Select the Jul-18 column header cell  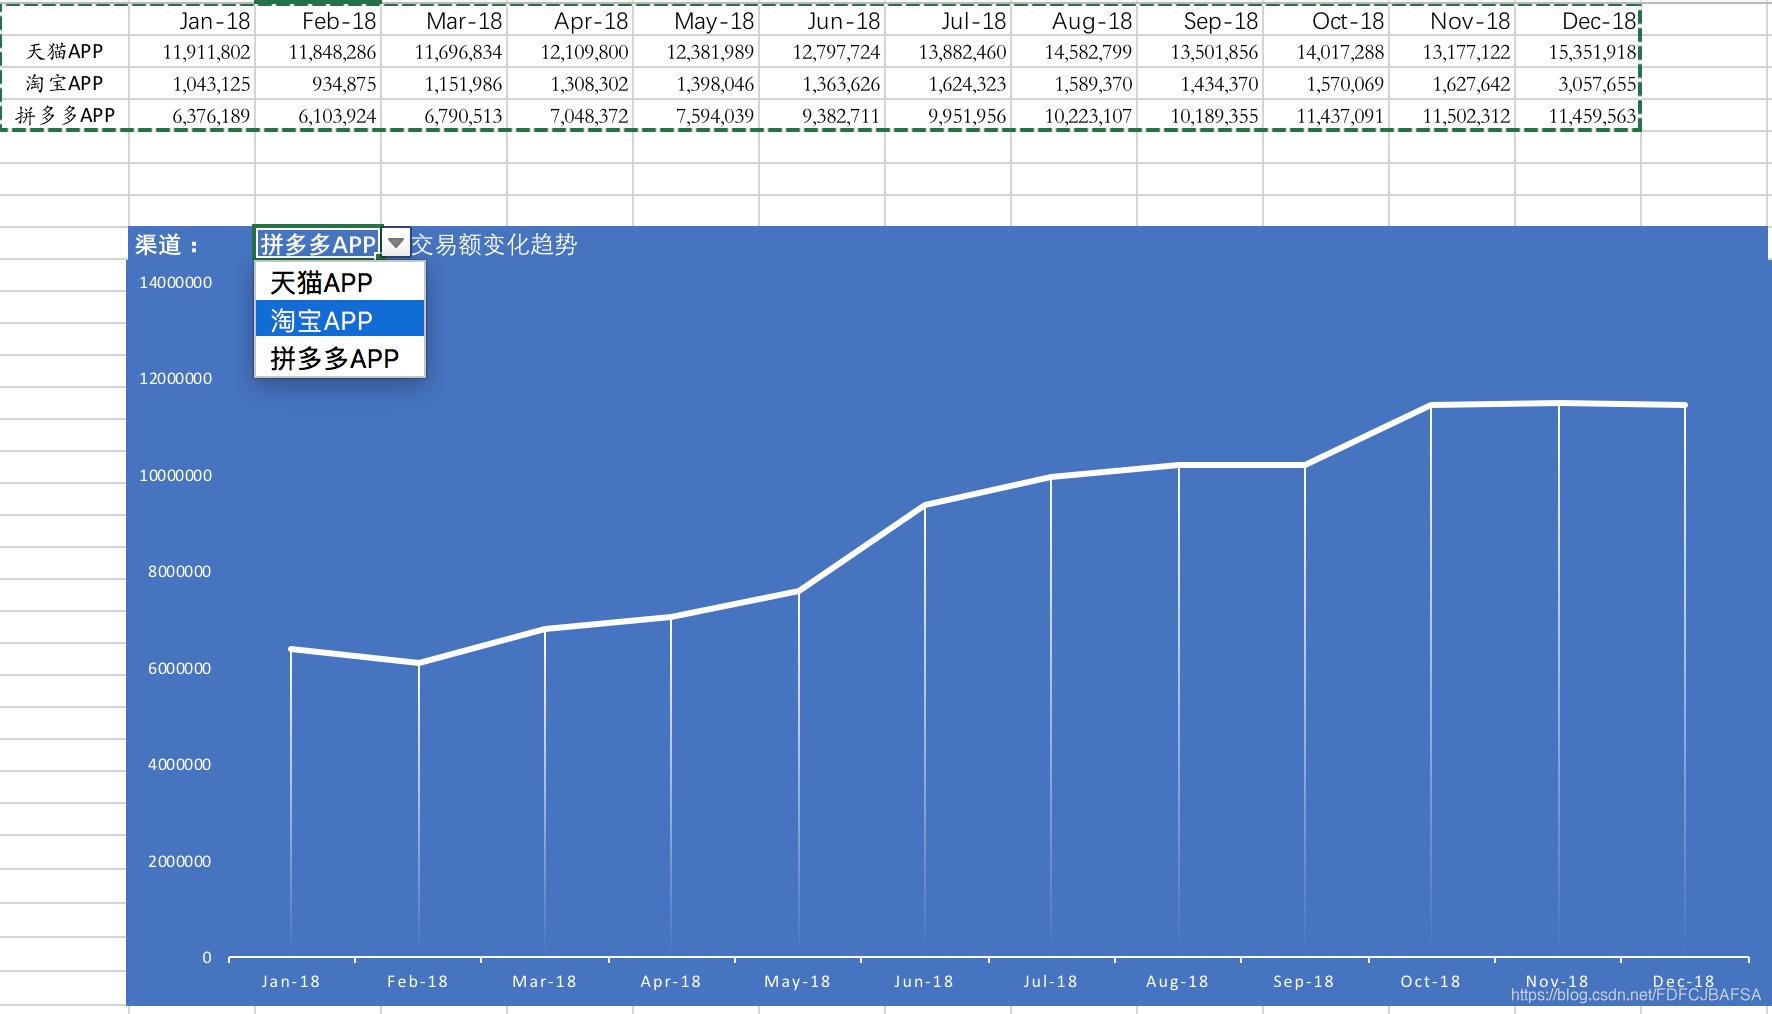point(948,20)
